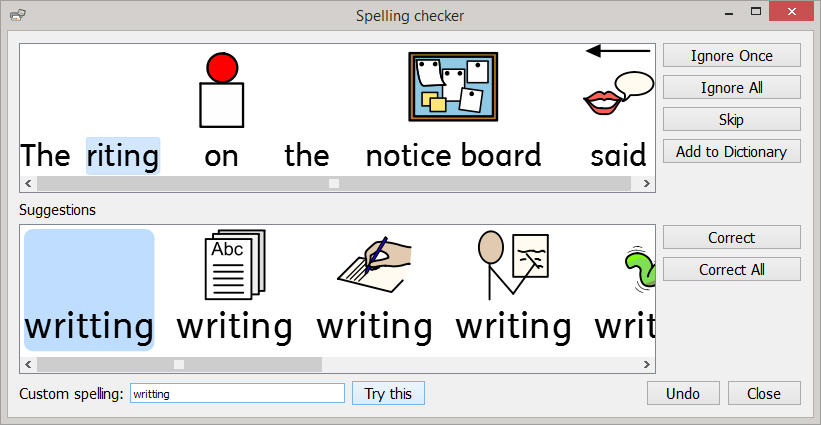This screenshot has height=425, width=821.
Task: Click the notice board symbol
Action: point(453,86)
